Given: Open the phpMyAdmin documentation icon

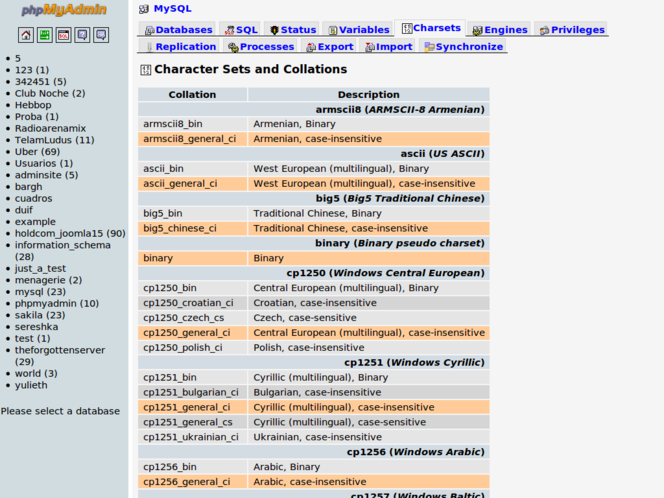Looking at the screenshot, I should [82, 35].
